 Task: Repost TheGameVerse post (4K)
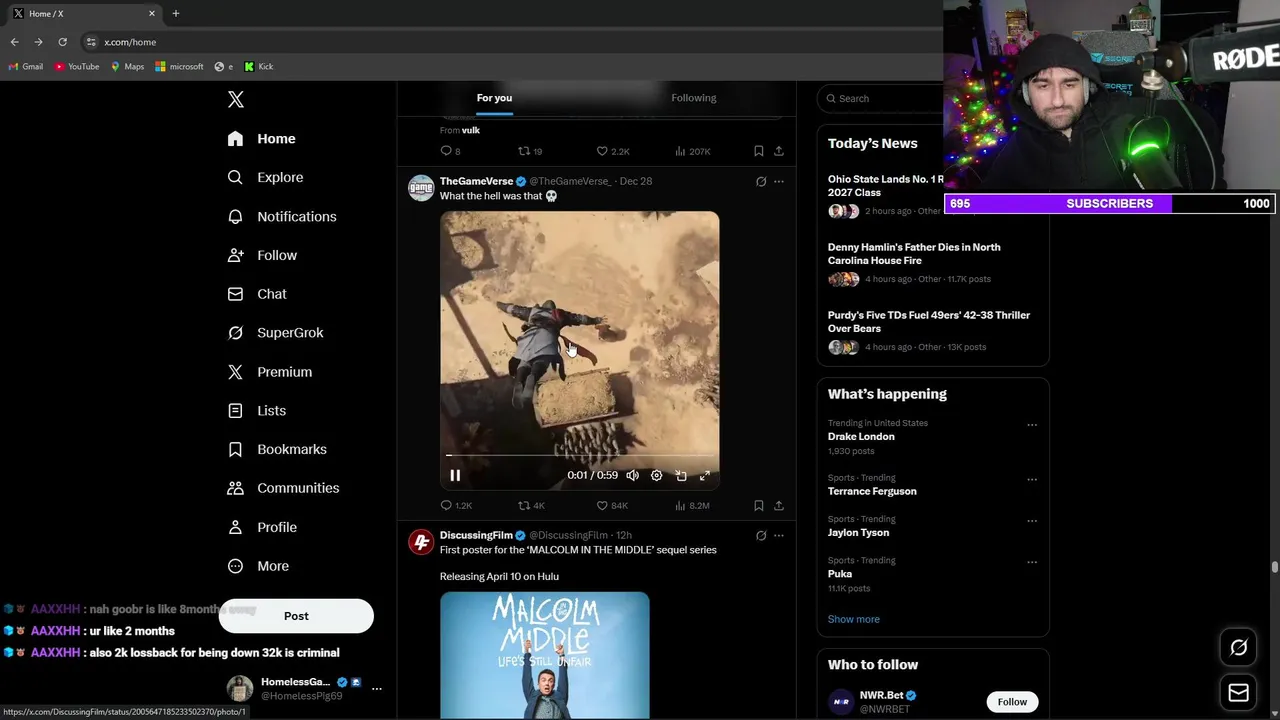tap(531, 506)
